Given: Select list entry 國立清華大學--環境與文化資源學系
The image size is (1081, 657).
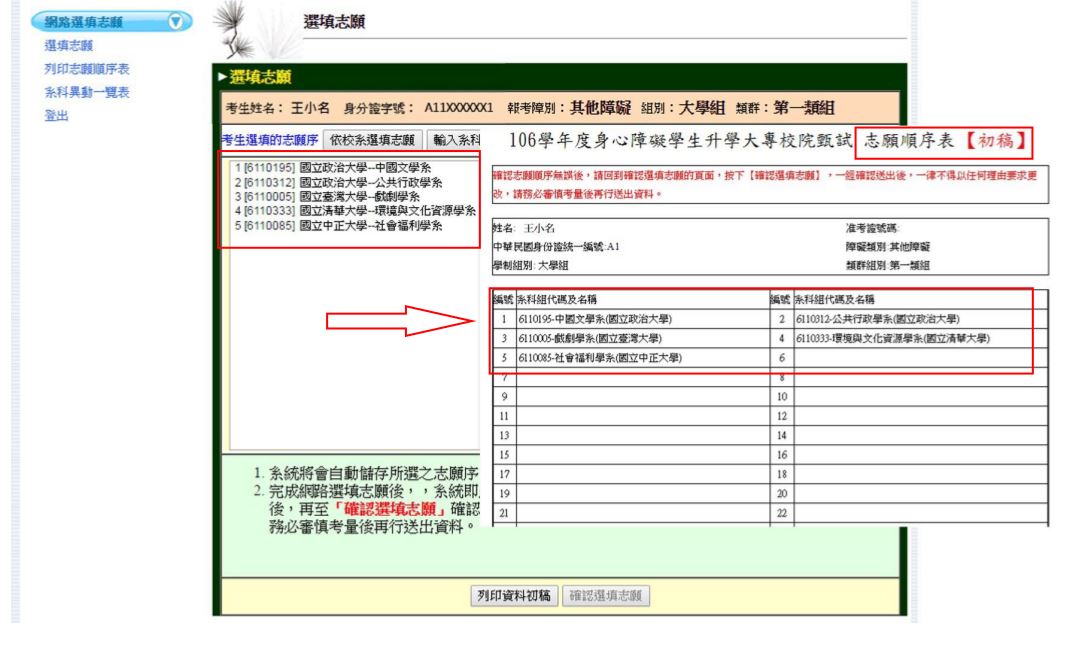Looking at the screenshot, I should [355, 211].
